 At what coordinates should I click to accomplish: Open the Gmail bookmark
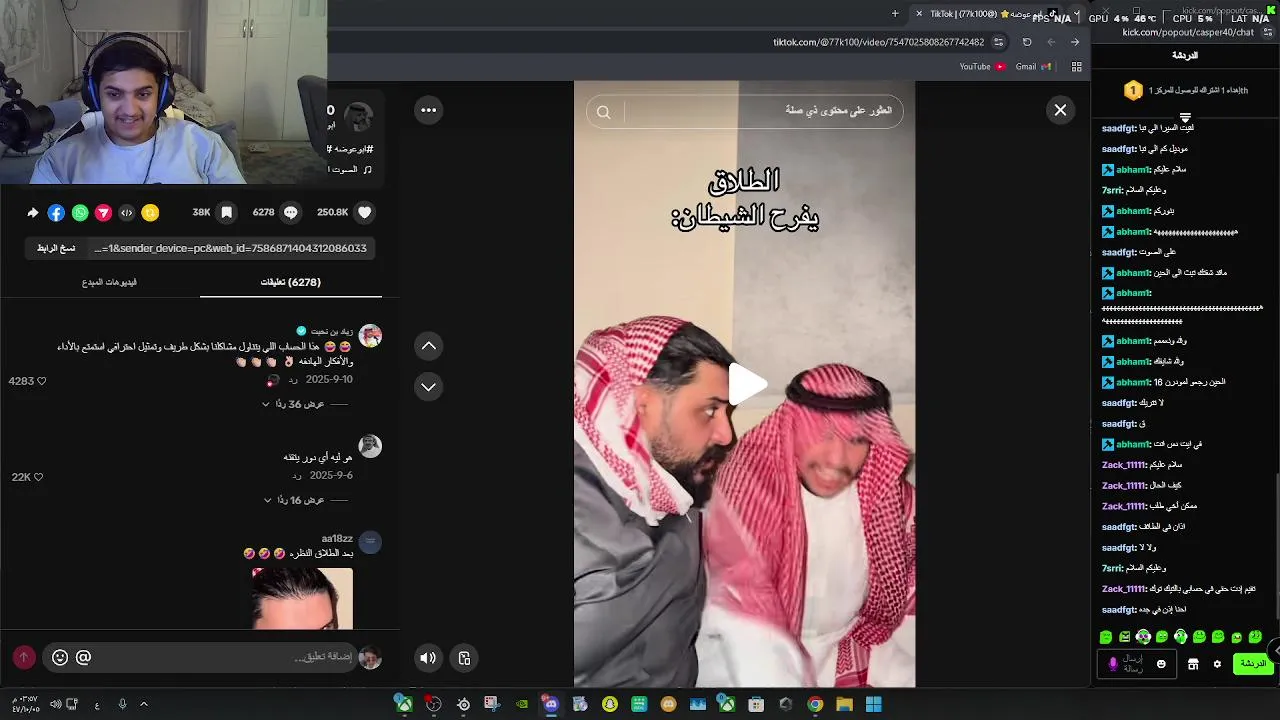(x=1033, y=67)
